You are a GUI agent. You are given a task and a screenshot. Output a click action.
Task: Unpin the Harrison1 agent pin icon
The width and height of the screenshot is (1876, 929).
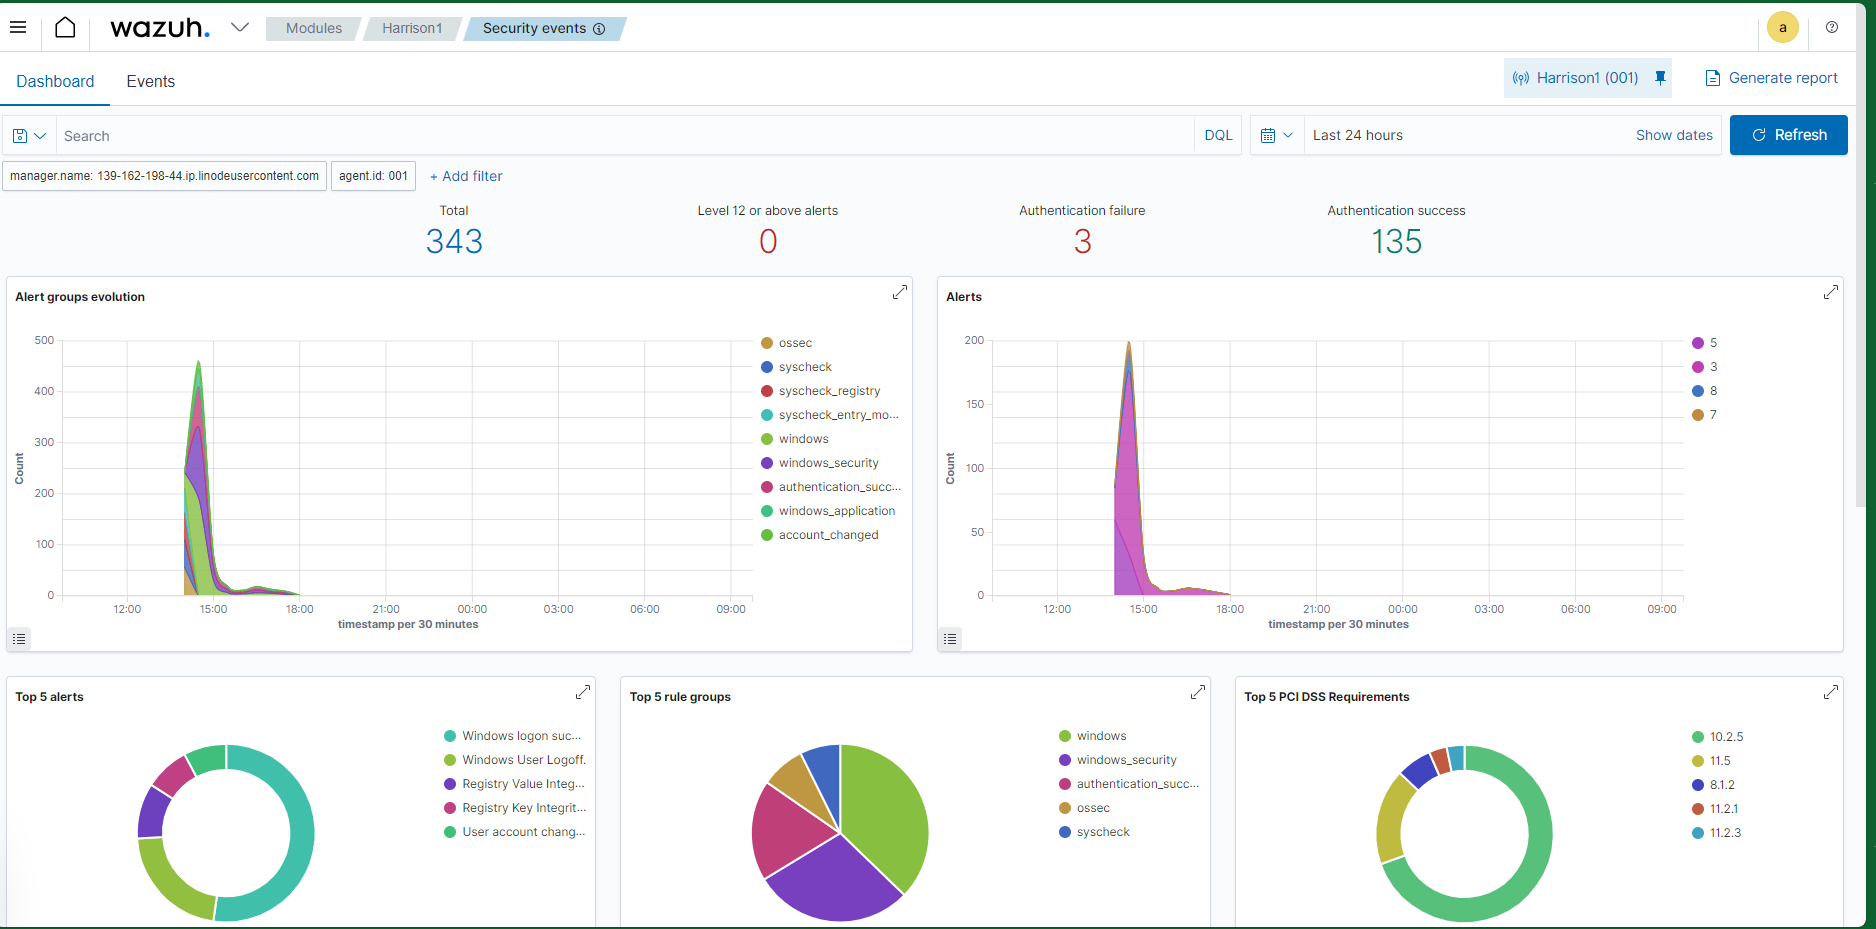click(x=1660, y=78)
